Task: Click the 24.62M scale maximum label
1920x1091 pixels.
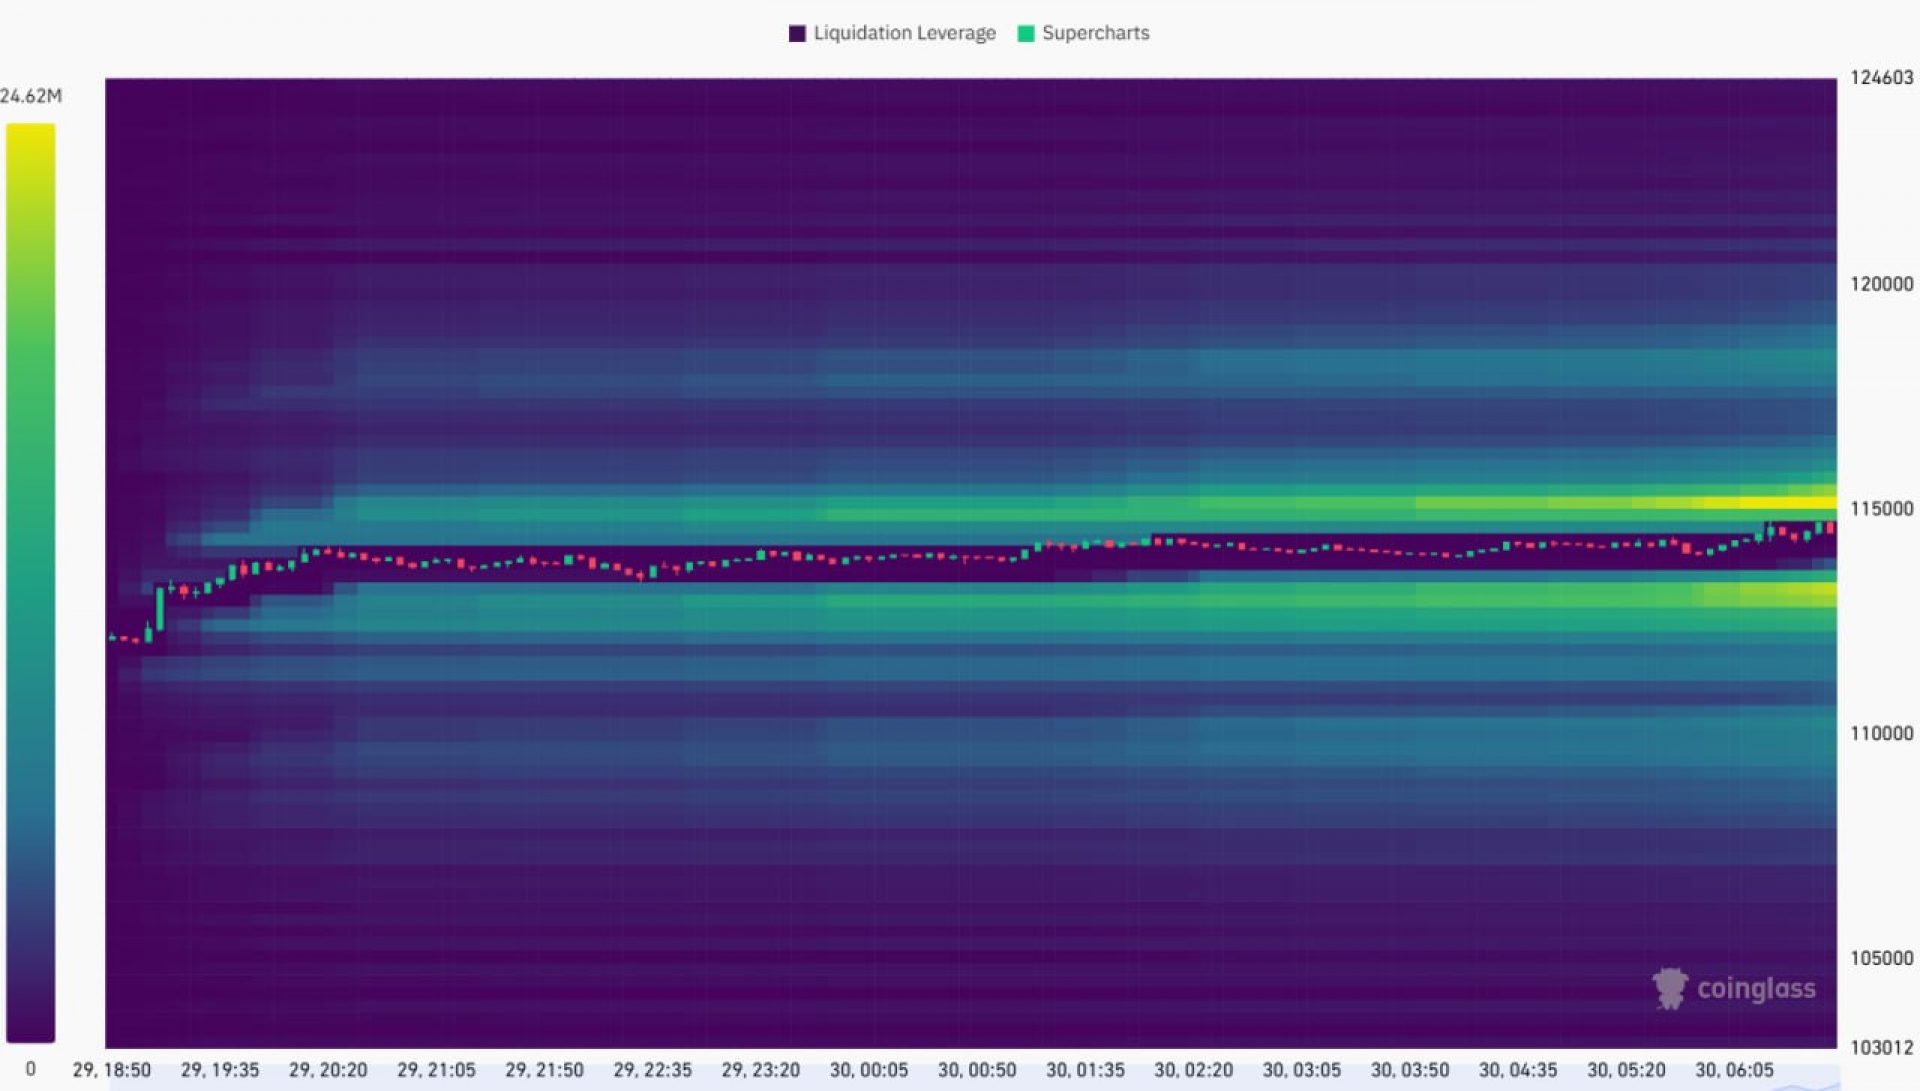Action: tap(31, 96)
